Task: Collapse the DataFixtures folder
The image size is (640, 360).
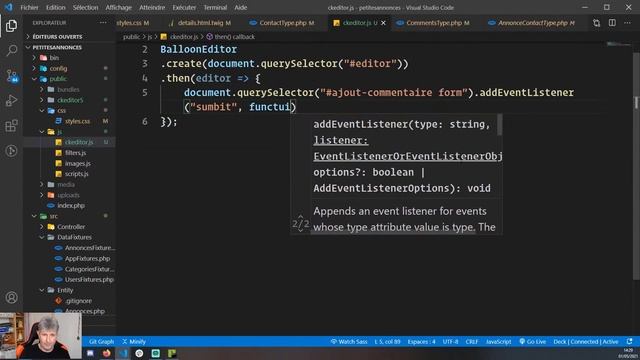Action: click(x=74, y=237)
